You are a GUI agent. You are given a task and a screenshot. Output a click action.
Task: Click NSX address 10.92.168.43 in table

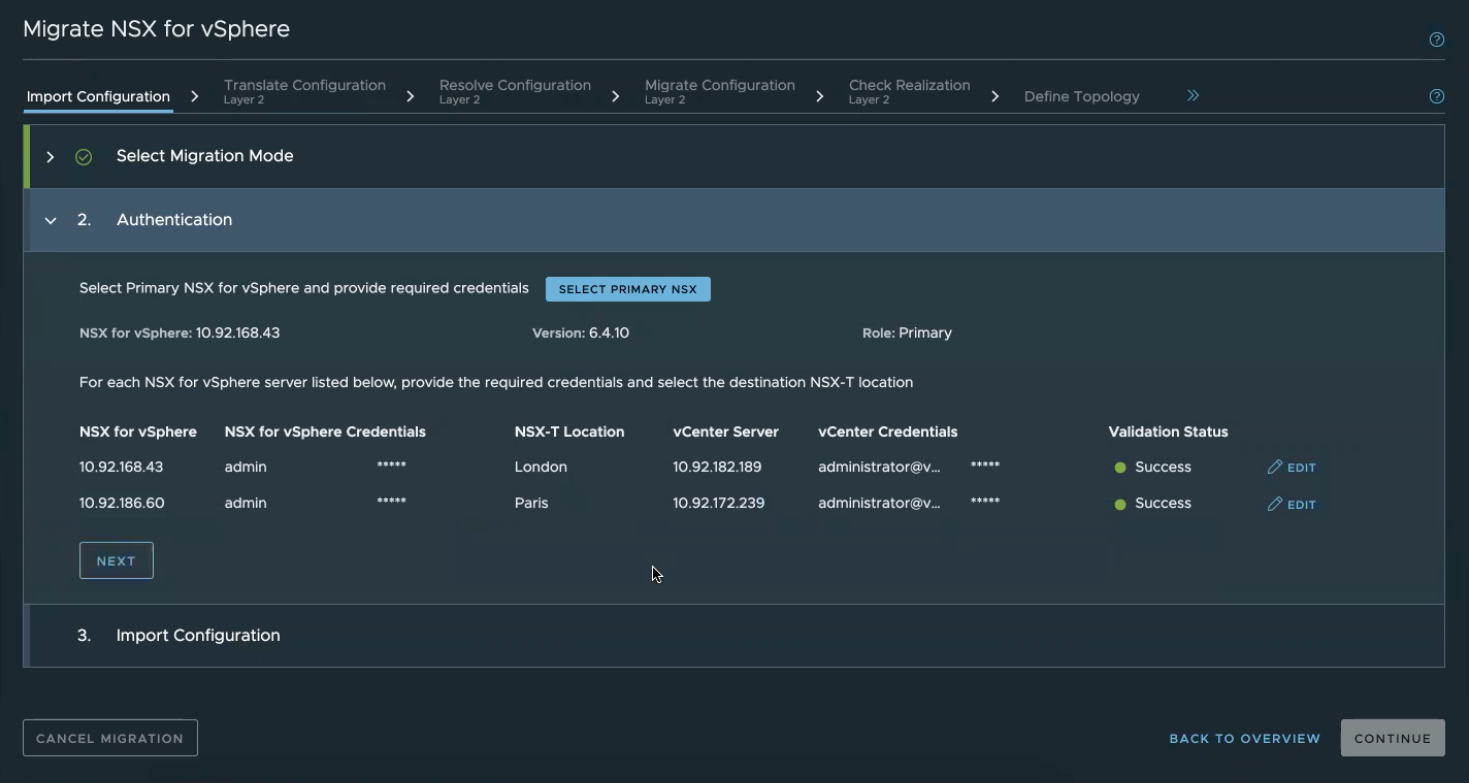pos(121,467)
